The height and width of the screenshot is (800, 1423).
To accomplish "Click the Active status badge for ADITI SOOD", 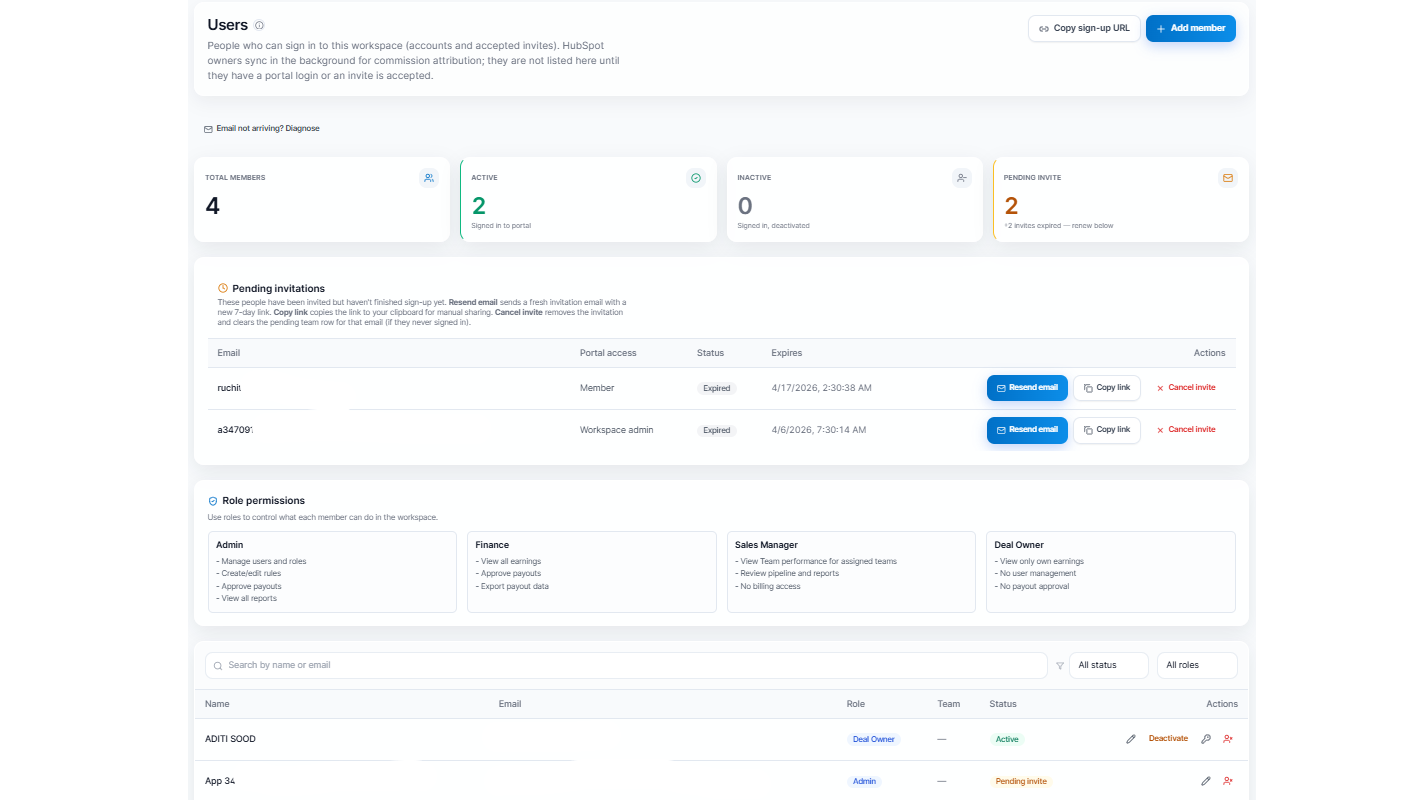I will click(1007, 739).
